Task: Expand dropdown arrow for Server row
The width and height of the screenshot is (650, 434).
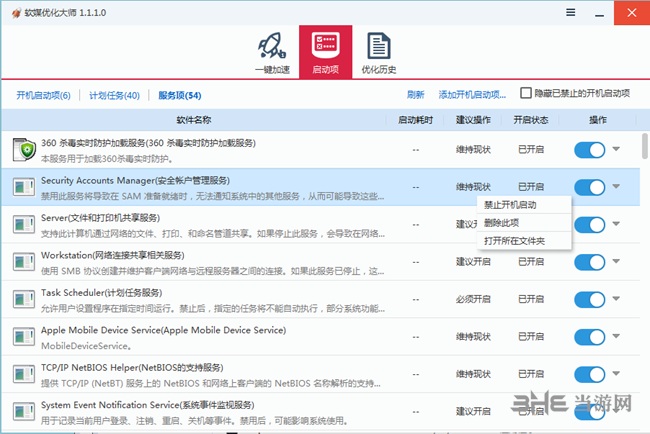Action: [616, 223]
